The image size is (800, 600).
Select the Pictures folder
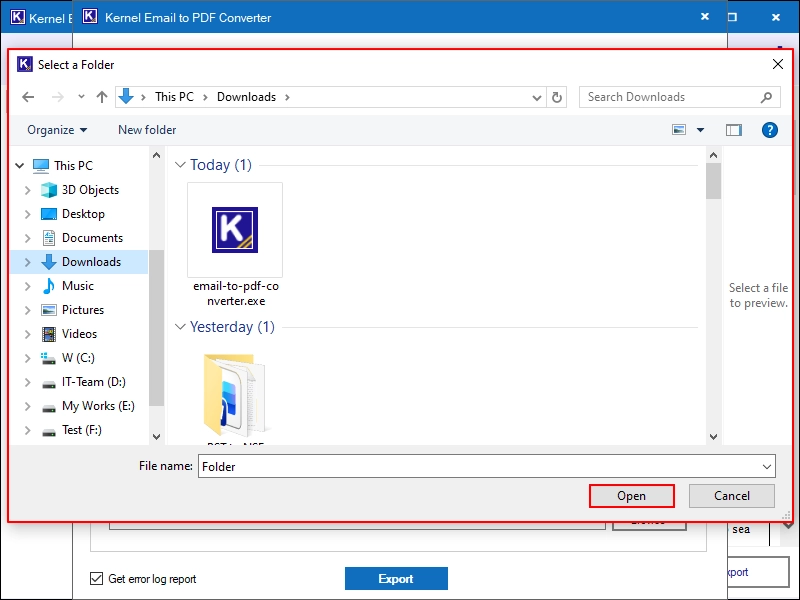[83, 310]
